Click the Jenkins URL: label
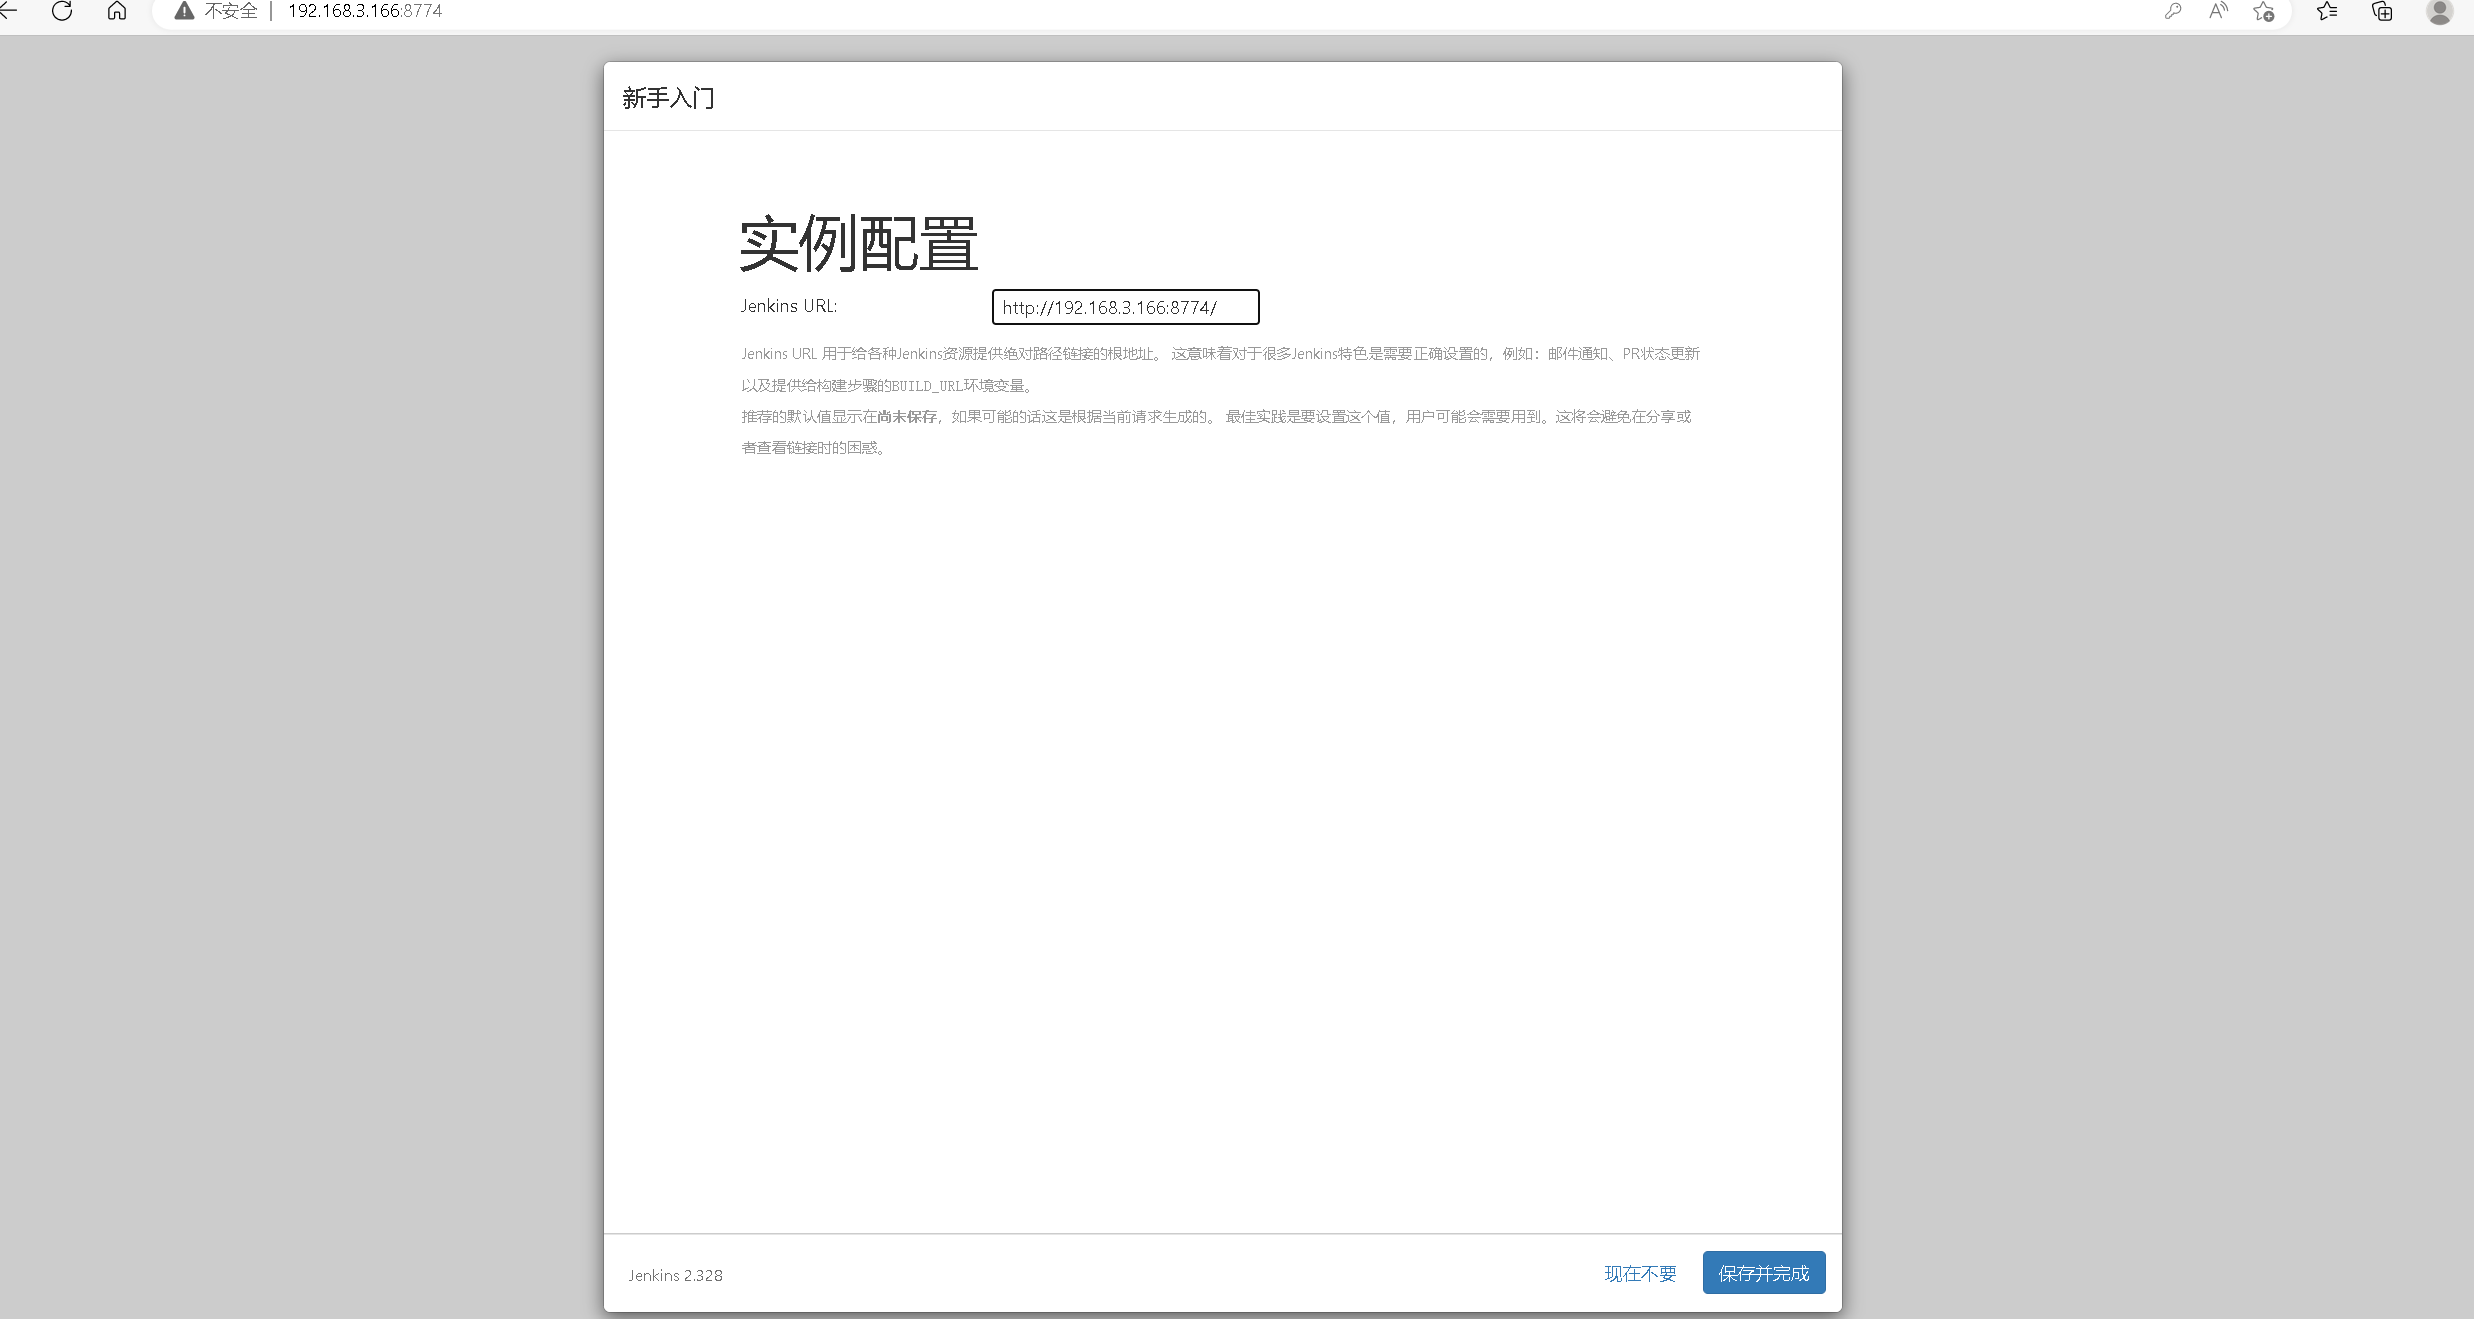Image resolution: width=2474 pixels, height=1319 pixels. [788, 306]
